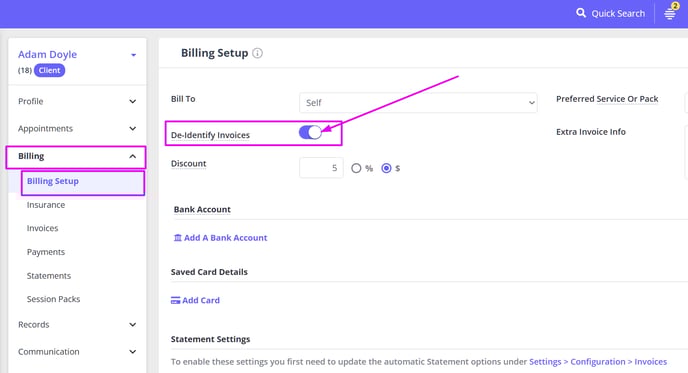Select the dollar discount radio button

click(386, 168)
